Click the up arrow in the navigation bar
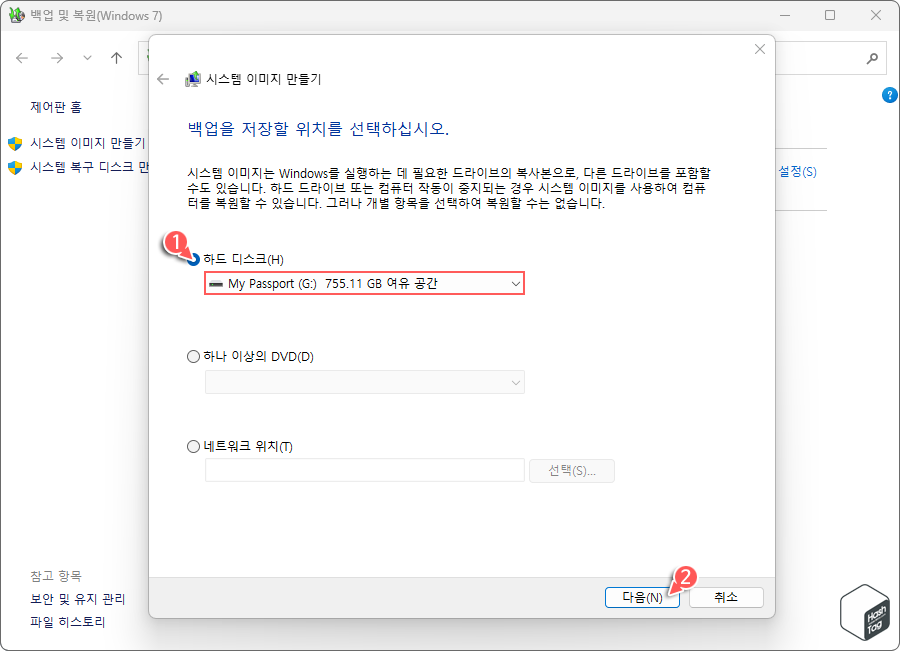The height and width of the screenshot is (651, 900). click(116, 58)
